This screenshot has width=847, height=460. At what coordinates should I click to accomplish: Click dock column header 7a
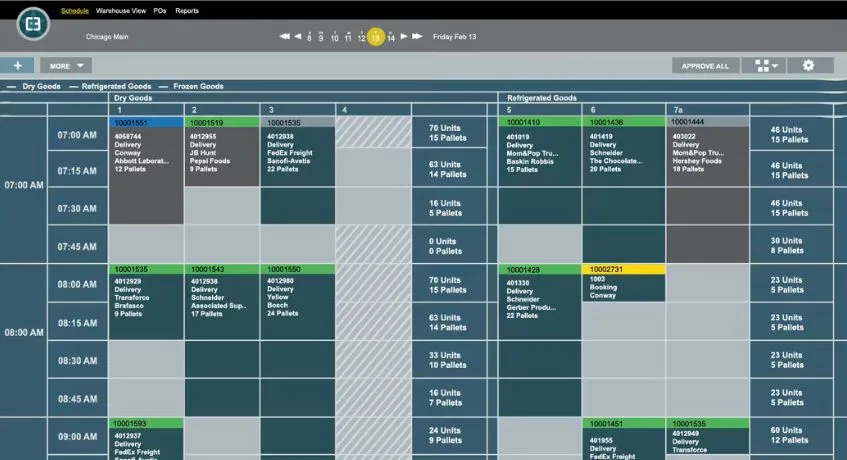pyautogui.click(x=708, y=110)
